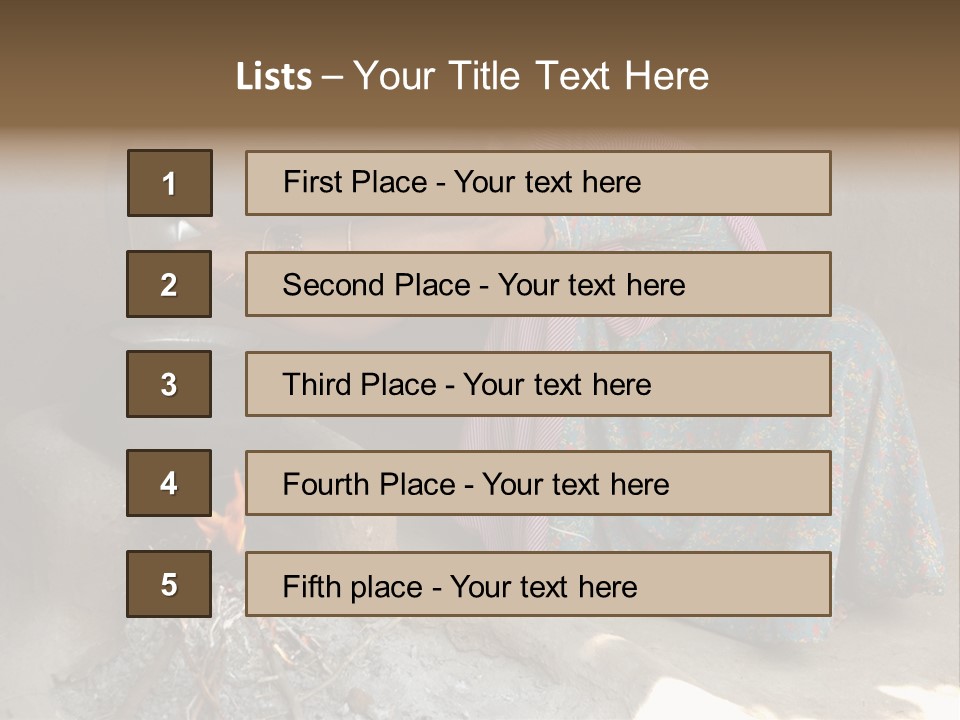Image resolution: width=960 pixels, height=720 pixels.
Task: Click the number 5 square
Action: click(169, 584)
